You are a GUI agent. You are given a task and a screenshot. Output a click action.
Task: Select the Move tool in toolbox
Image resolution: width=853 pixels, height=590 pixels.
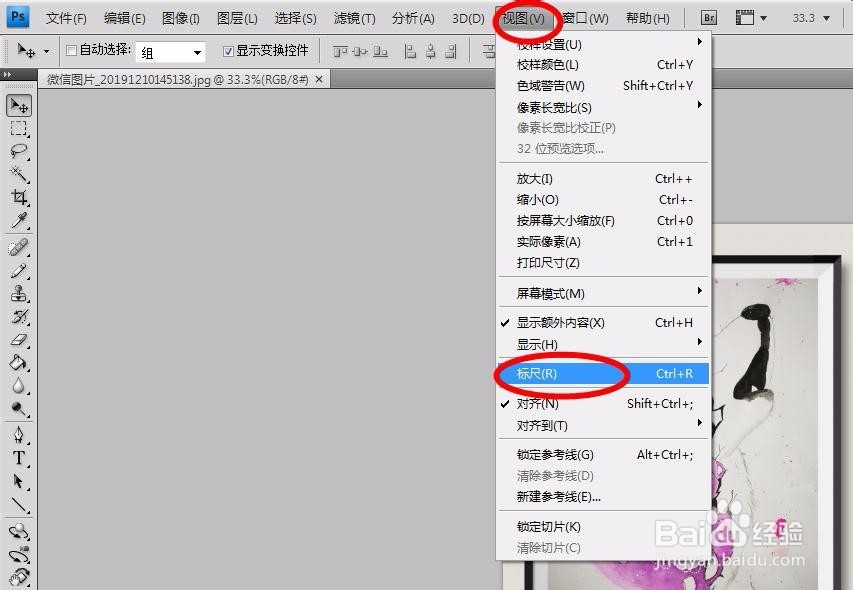19,105
